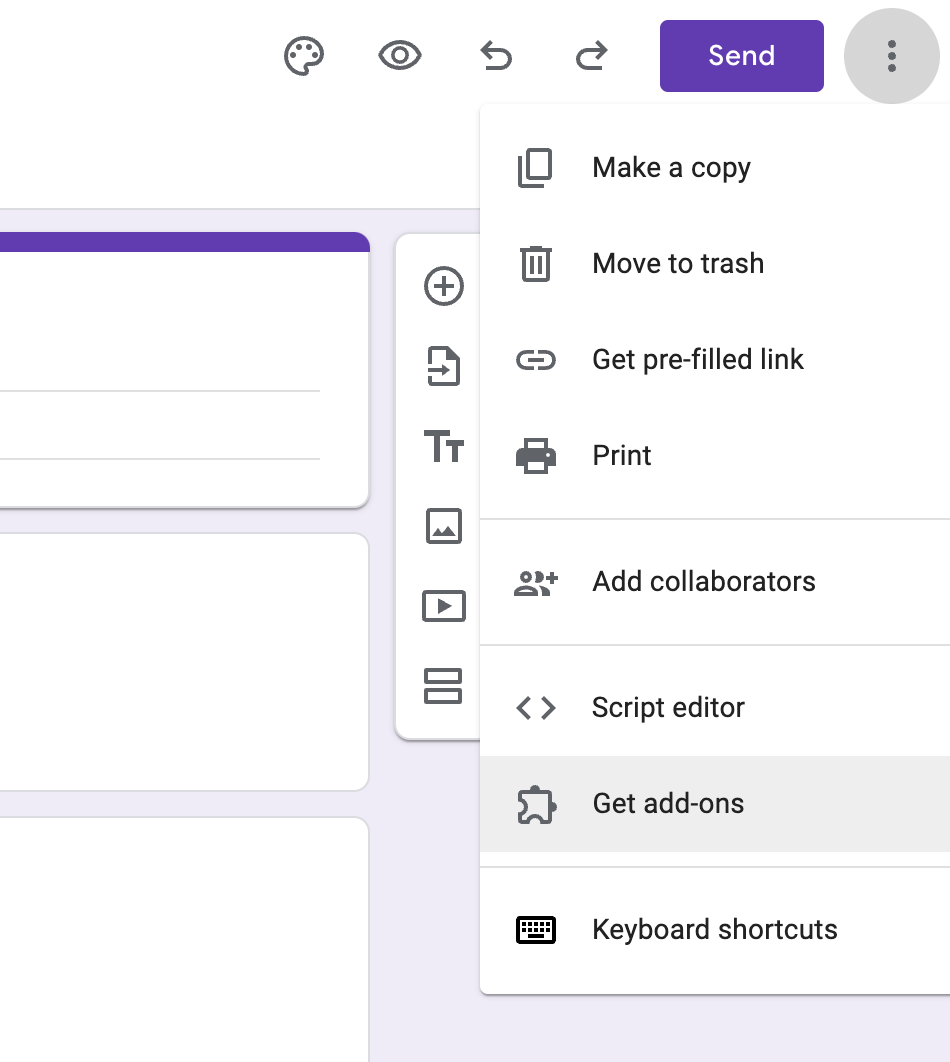The image size is (950, 1062).
Task: Click the preview eye icon
Action: pos(400,56)
